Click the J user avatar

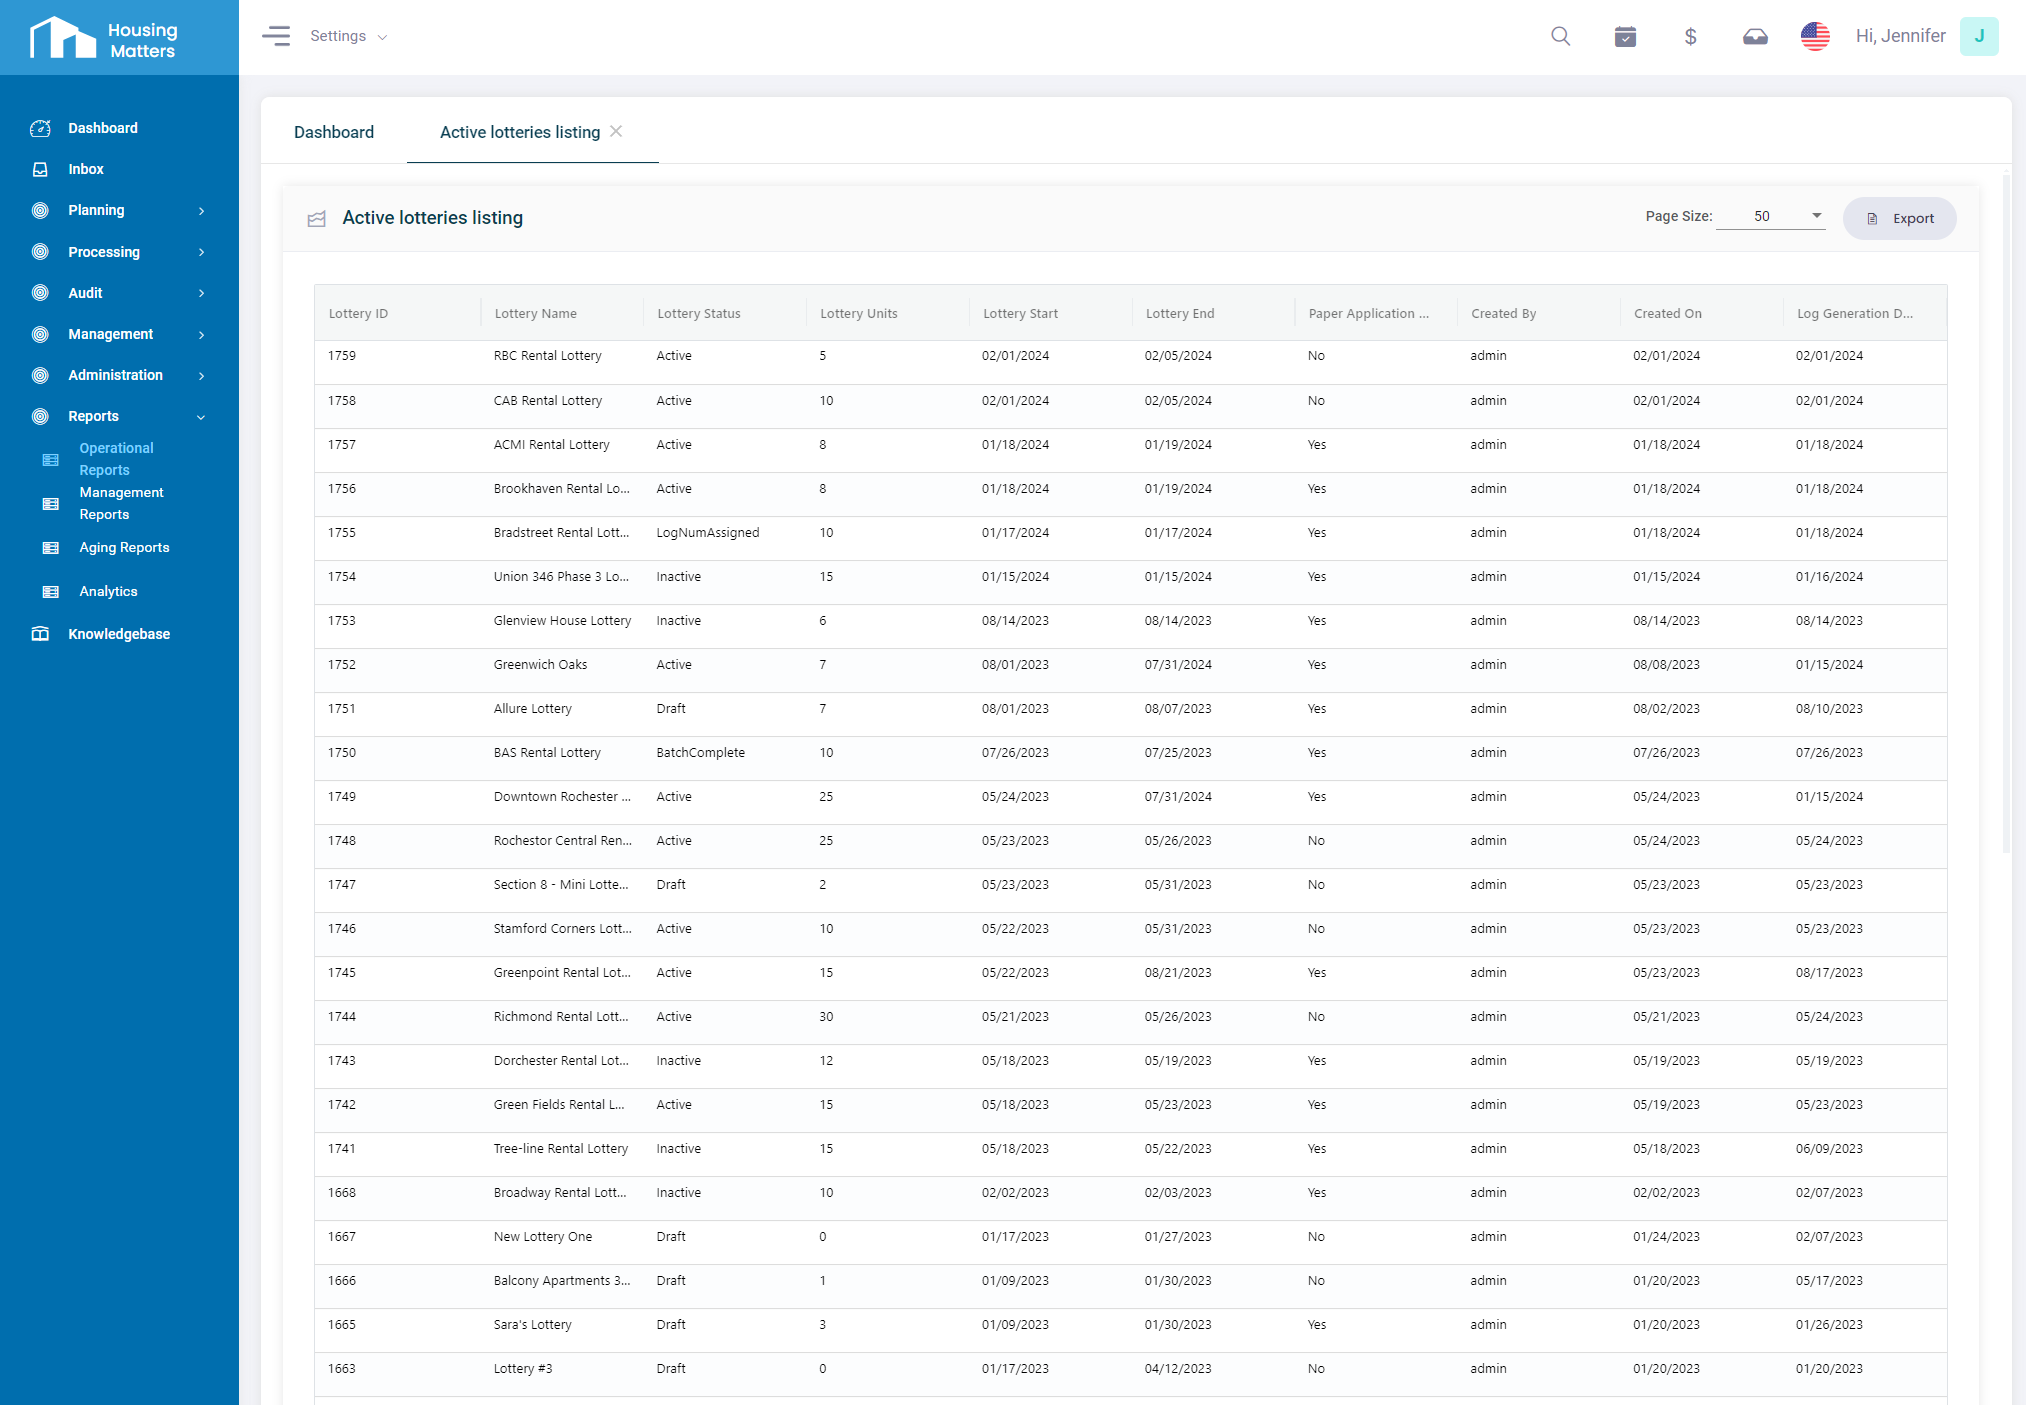pos(1978,36)
